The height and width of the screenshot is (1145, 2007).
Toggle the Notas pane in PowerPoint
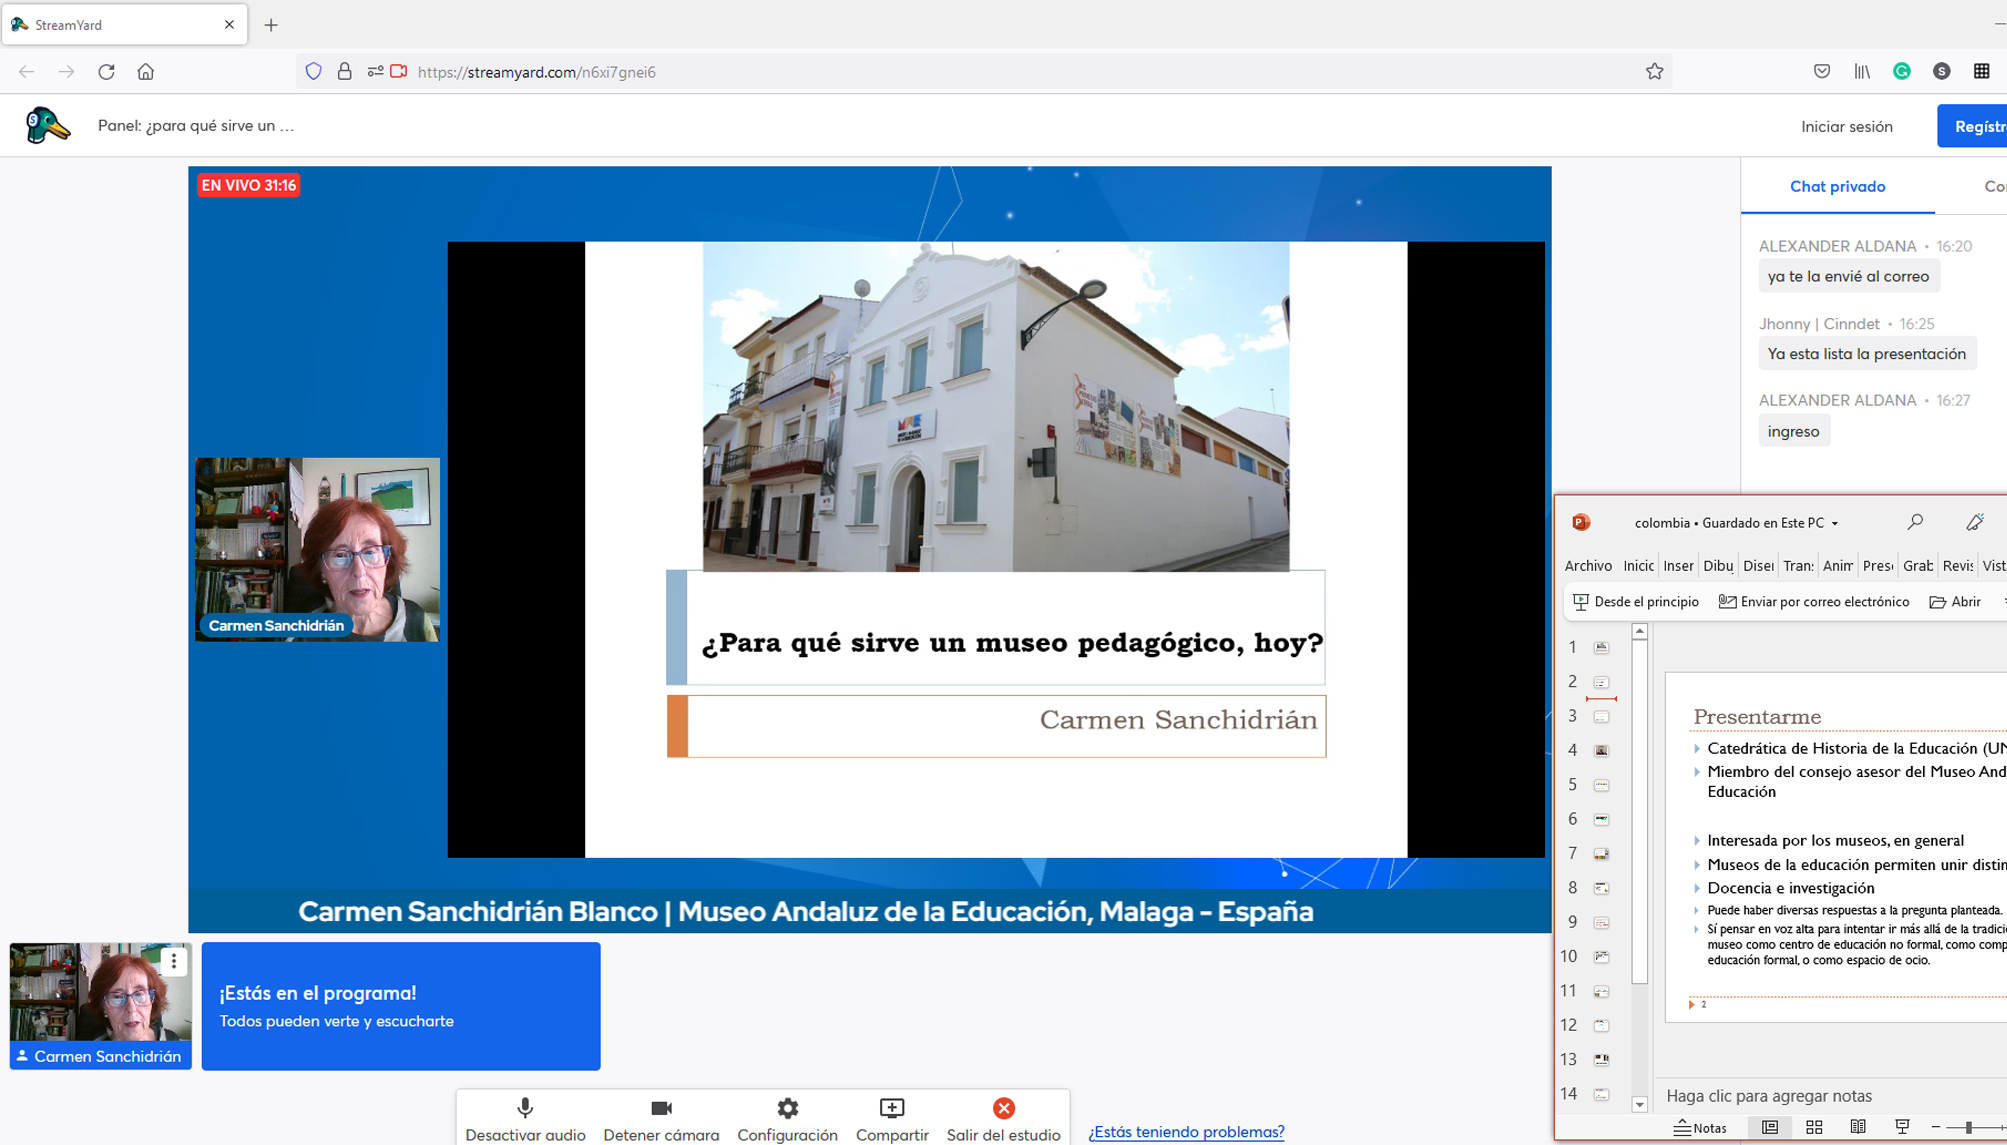[x=1700, y=1128]
